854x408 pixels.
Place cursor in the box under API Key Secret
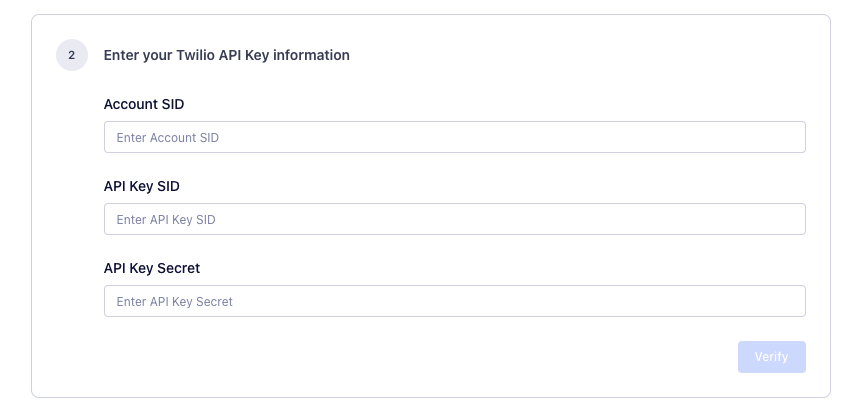[x=454, y=301]
